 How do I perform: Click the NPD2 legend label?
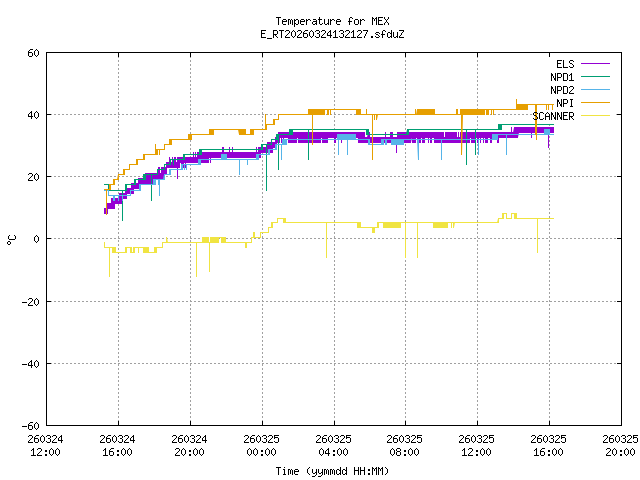coord(561,89)
